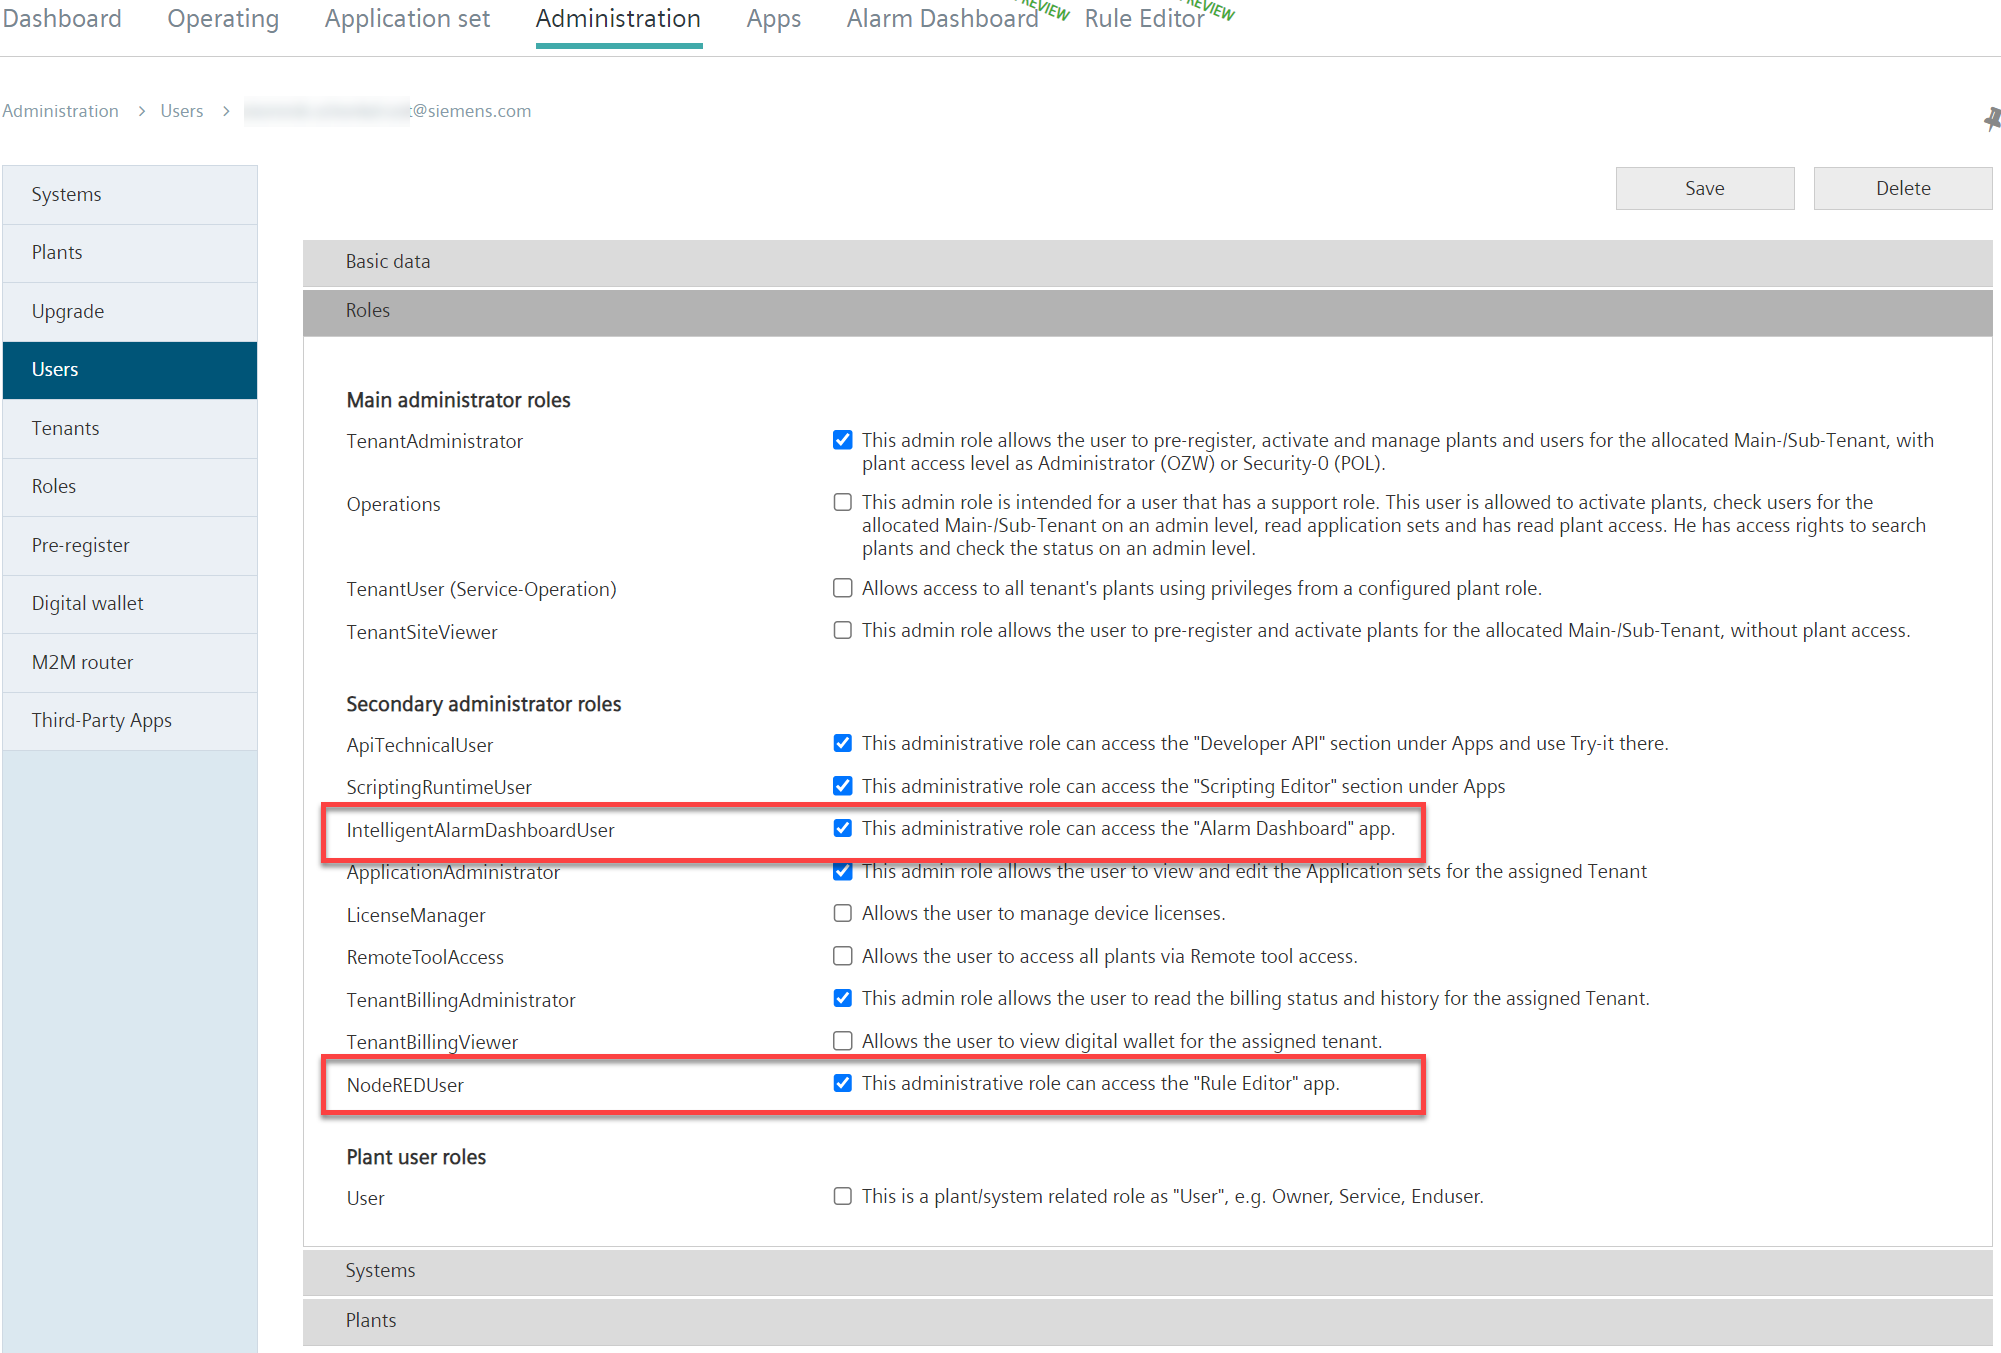Open the Alarm Dashboard preview tab
The height and width of the screenshot is (1353, 2001).
(x=942, y=19)
